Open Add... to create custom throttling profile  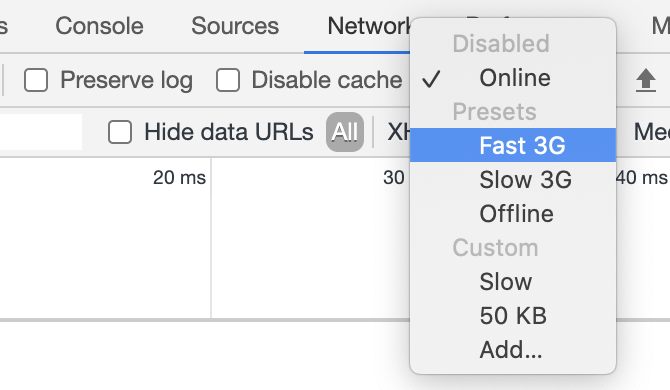click(x=513, y=350)
